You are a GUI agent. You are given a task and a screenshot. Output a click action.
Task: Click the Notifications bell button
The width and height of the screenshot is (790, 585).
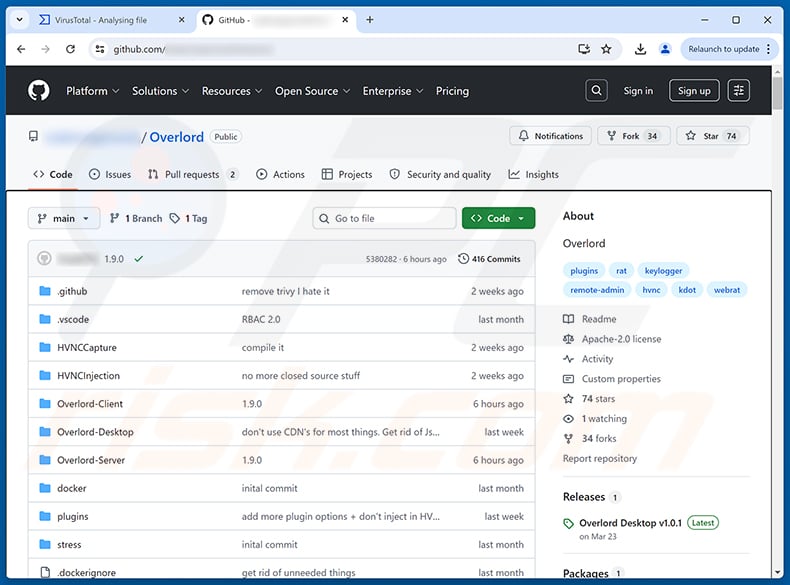click(550, 136)
